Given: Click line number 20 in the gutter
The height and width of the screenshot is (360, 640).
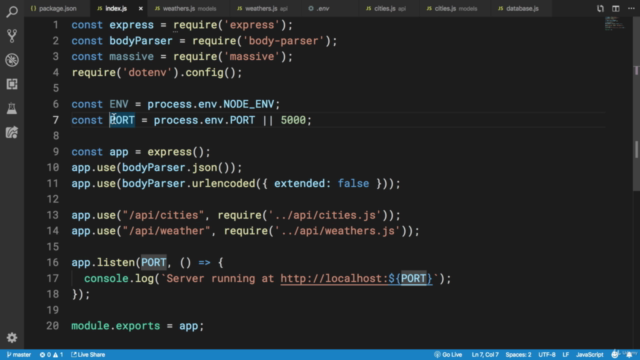Looking at the screenshot, I should click(53, 326).
